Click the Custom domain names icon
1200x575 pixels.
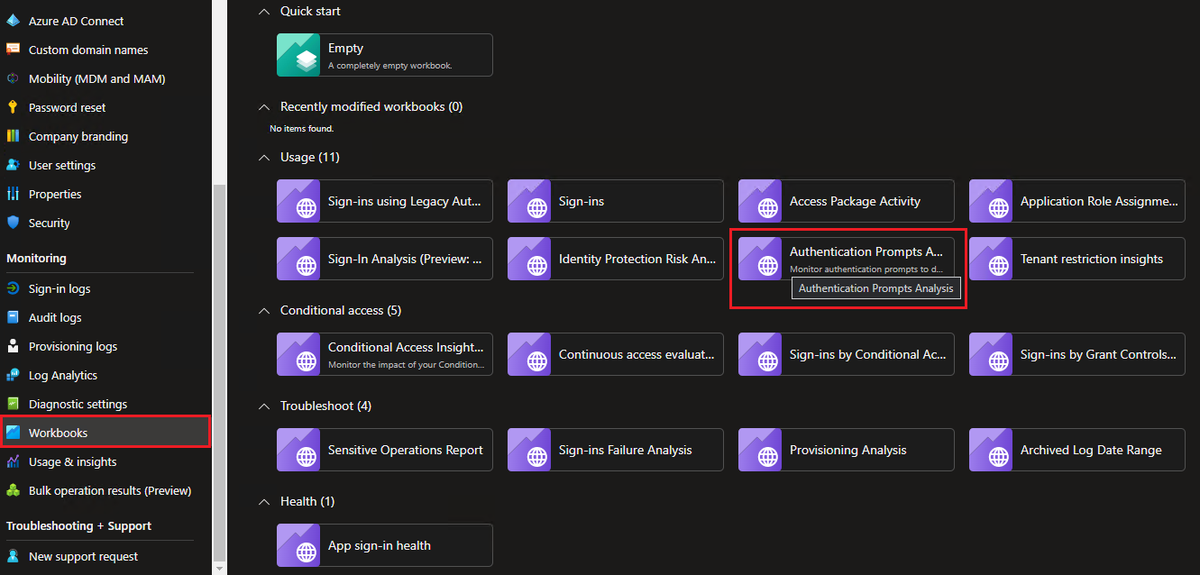pyautogui.click(x=13, y=50)
